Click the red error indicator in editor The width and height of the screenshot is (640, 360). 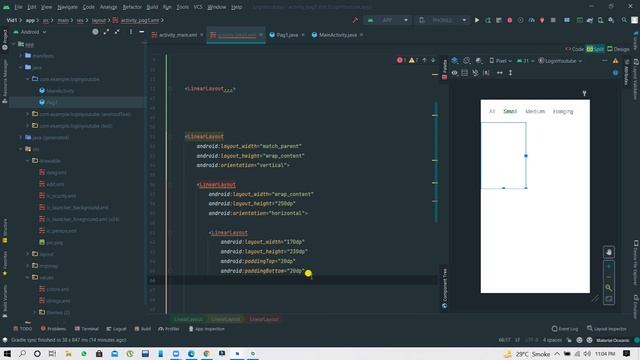[x=400, y=60]
